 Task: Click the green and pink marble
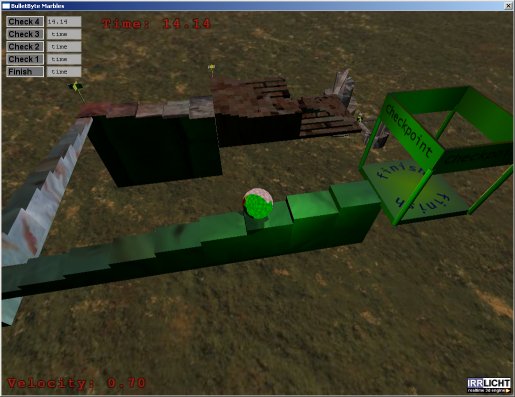258,203
